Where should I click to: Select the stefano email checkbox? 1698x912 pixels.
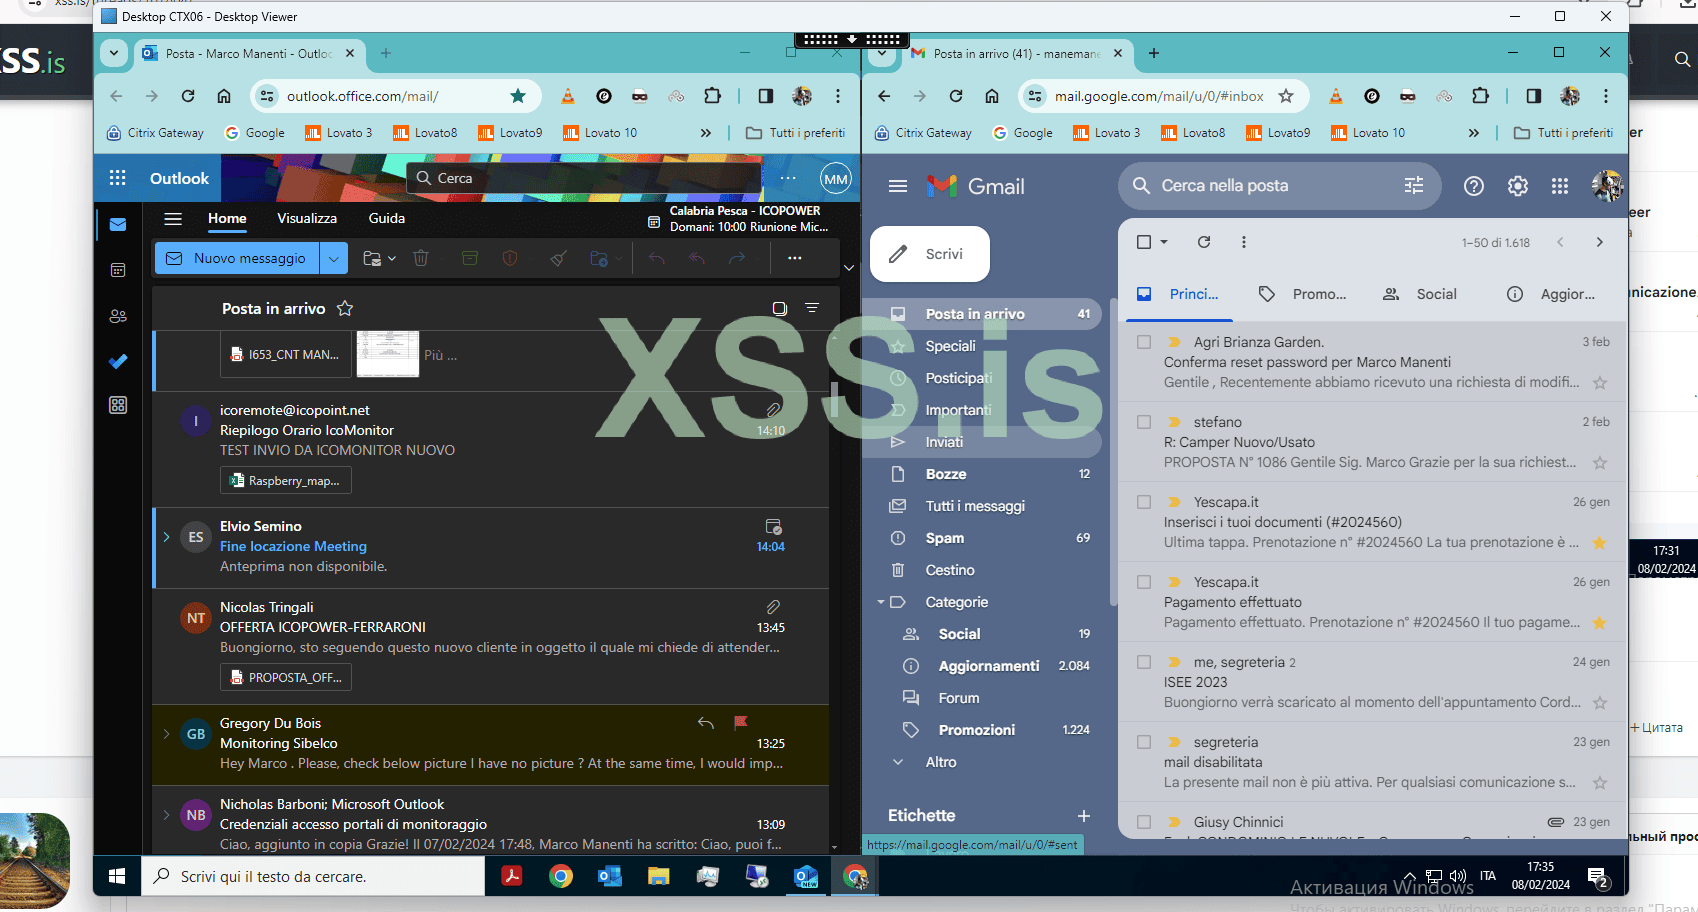click(1144, 422)
